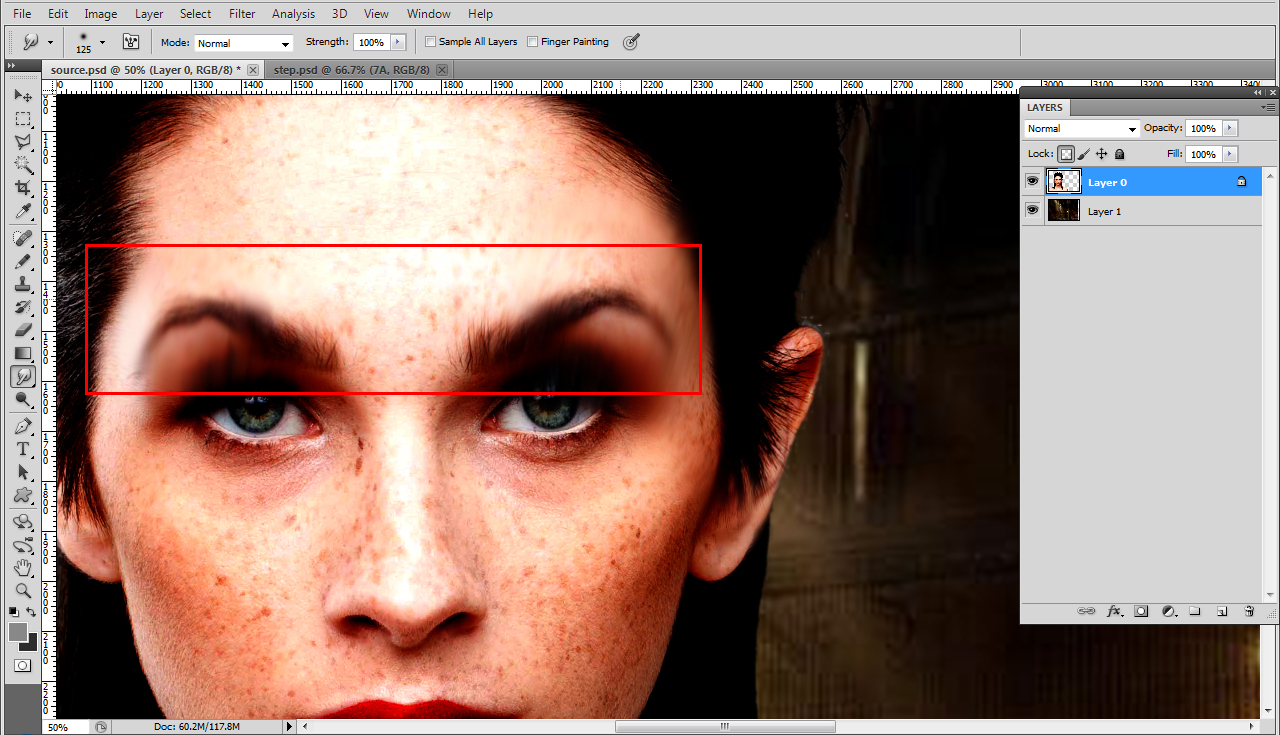The image size is (1280, 735).
Task: Open the Opacity slider arrow
Action: (1230, 128)
